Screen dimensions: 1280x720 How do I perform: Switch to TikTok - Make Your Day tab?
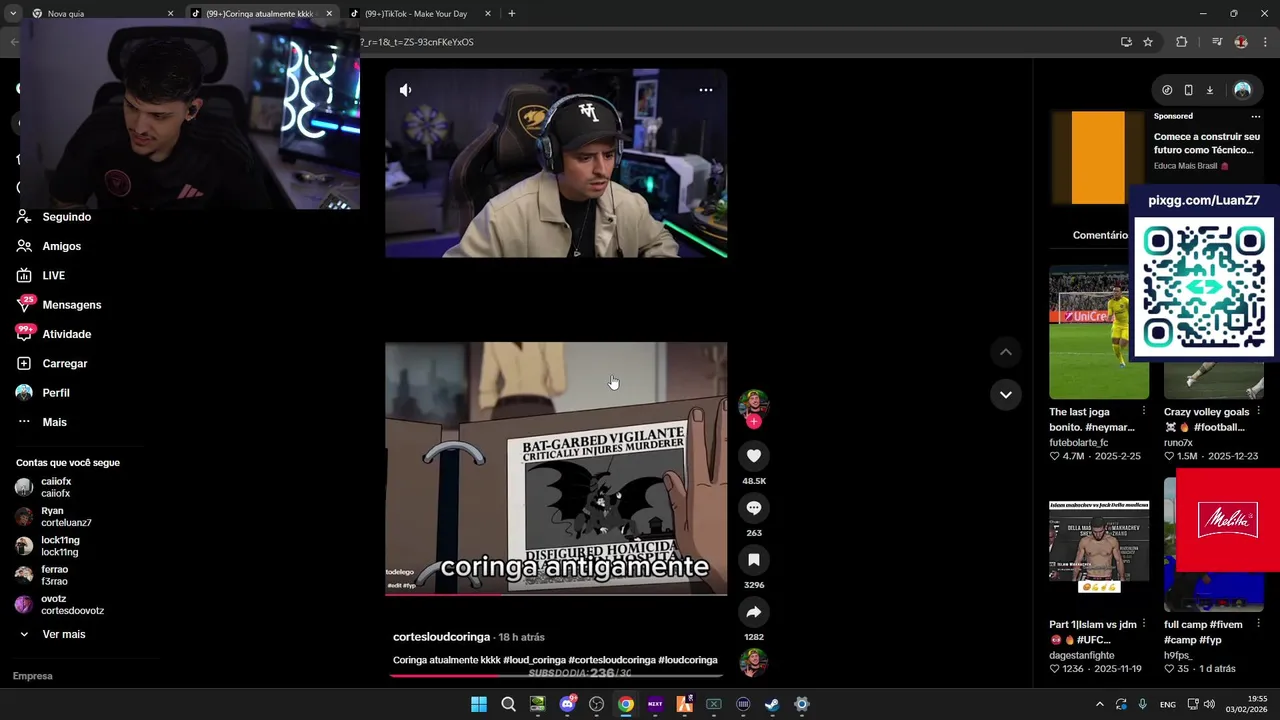point(420,14)
